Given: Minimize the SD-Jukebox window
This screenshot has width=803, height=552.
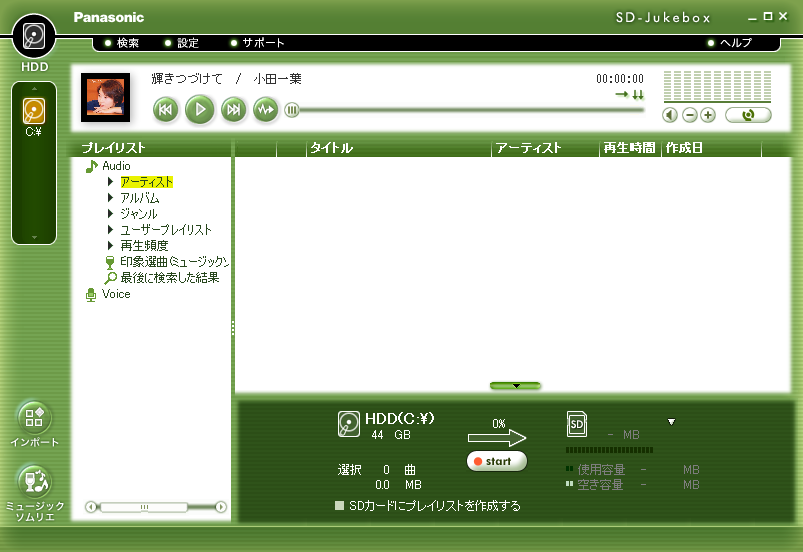Looking at the screenshot, I should pyautogui.click(x=752, y=17).
